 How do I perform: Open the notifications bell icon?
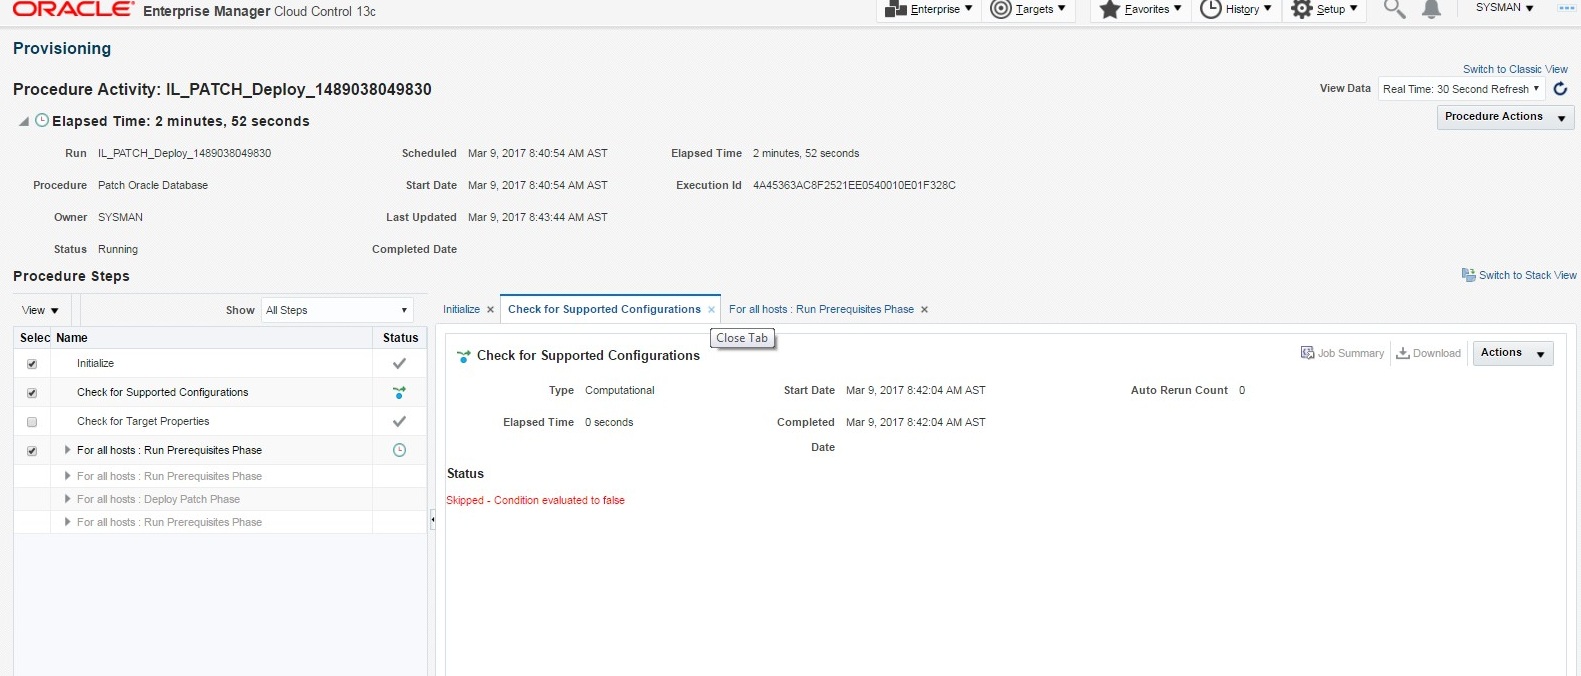tap(1432, 9)
